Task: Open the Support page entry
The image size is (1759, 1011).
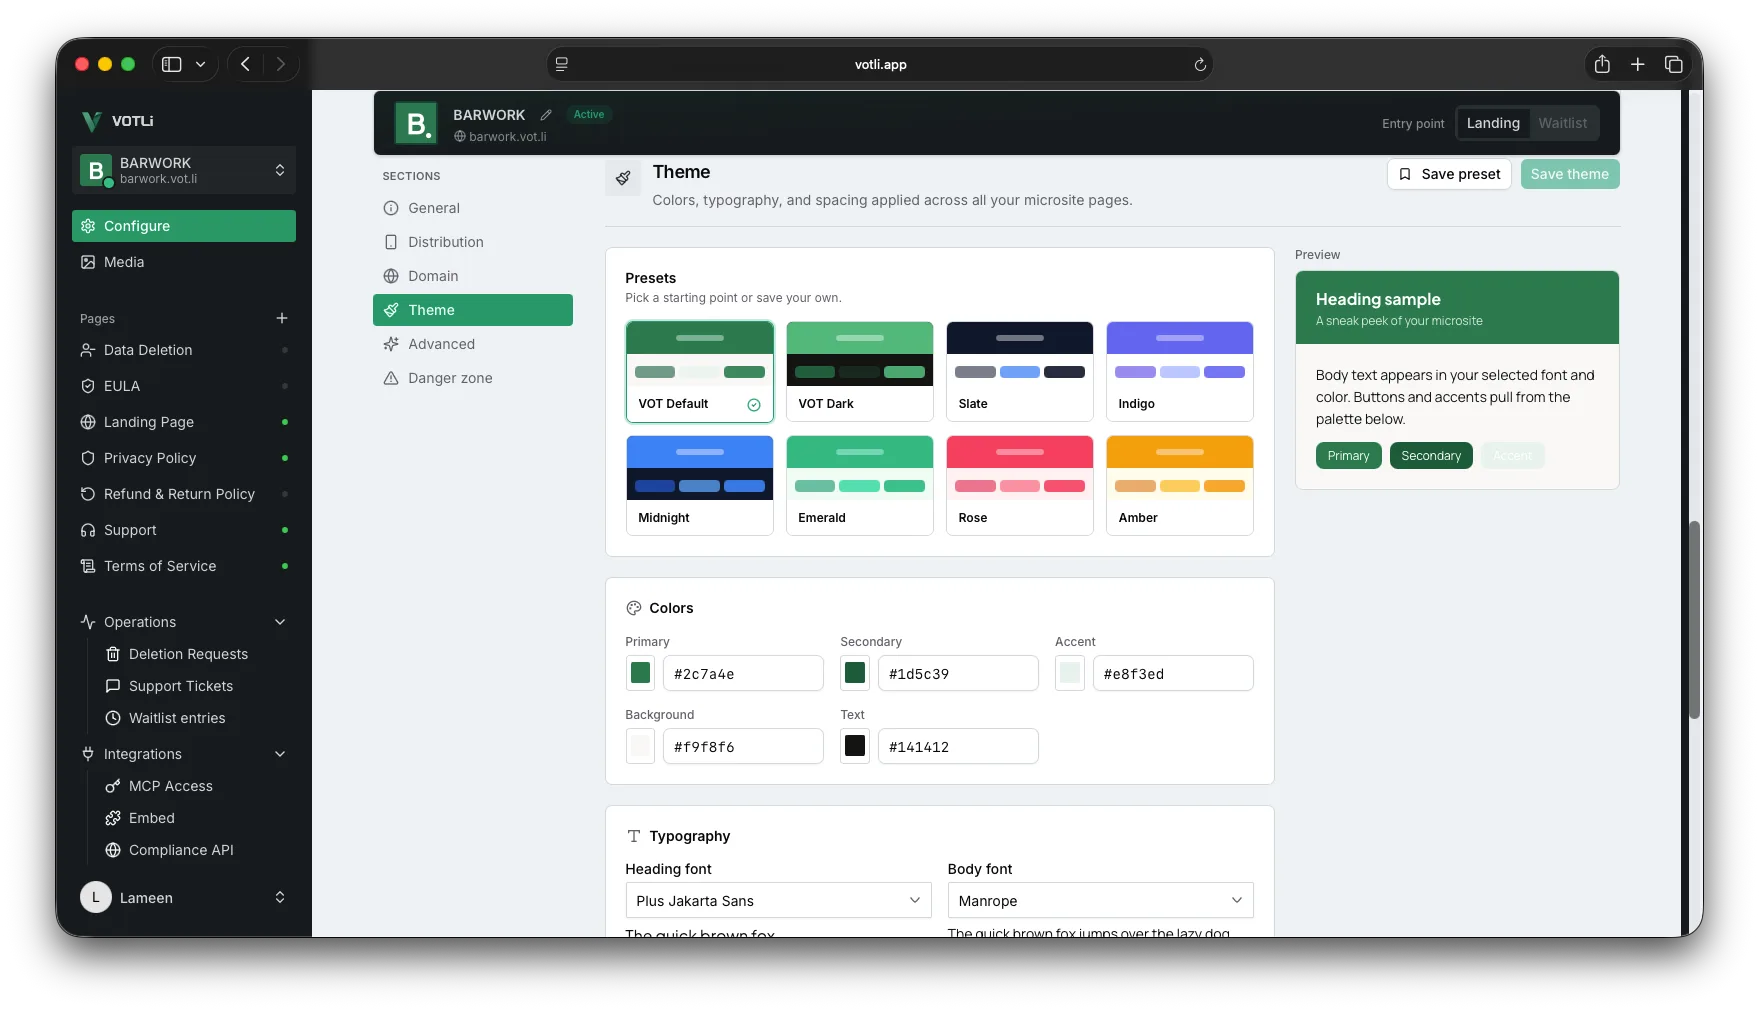Action: click(184, 530)
